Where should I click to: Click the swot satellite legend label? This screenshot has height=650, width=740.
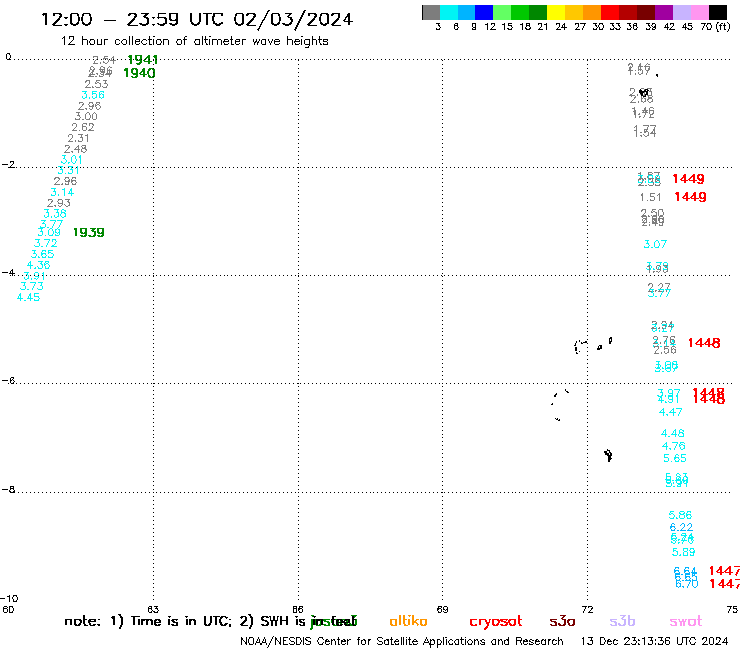686,621
